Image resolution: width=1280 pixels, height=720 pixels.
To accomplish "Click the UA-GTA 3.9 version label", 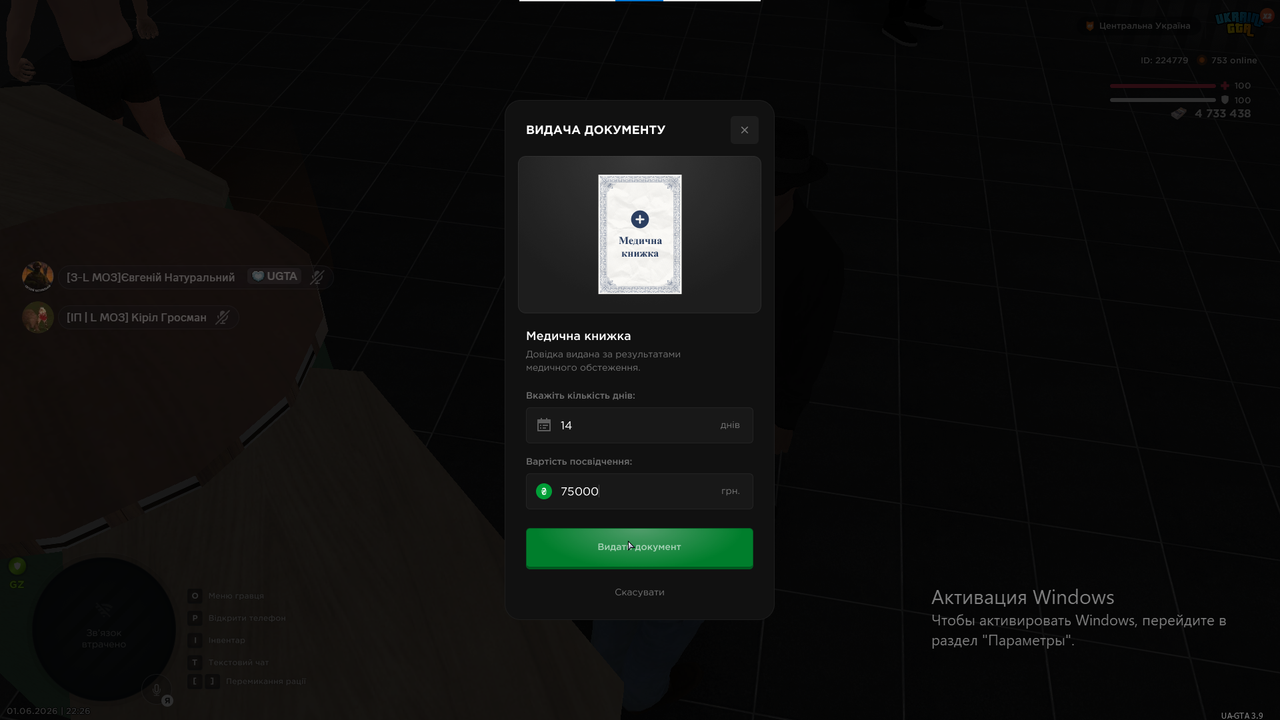I will [1242, 715].
